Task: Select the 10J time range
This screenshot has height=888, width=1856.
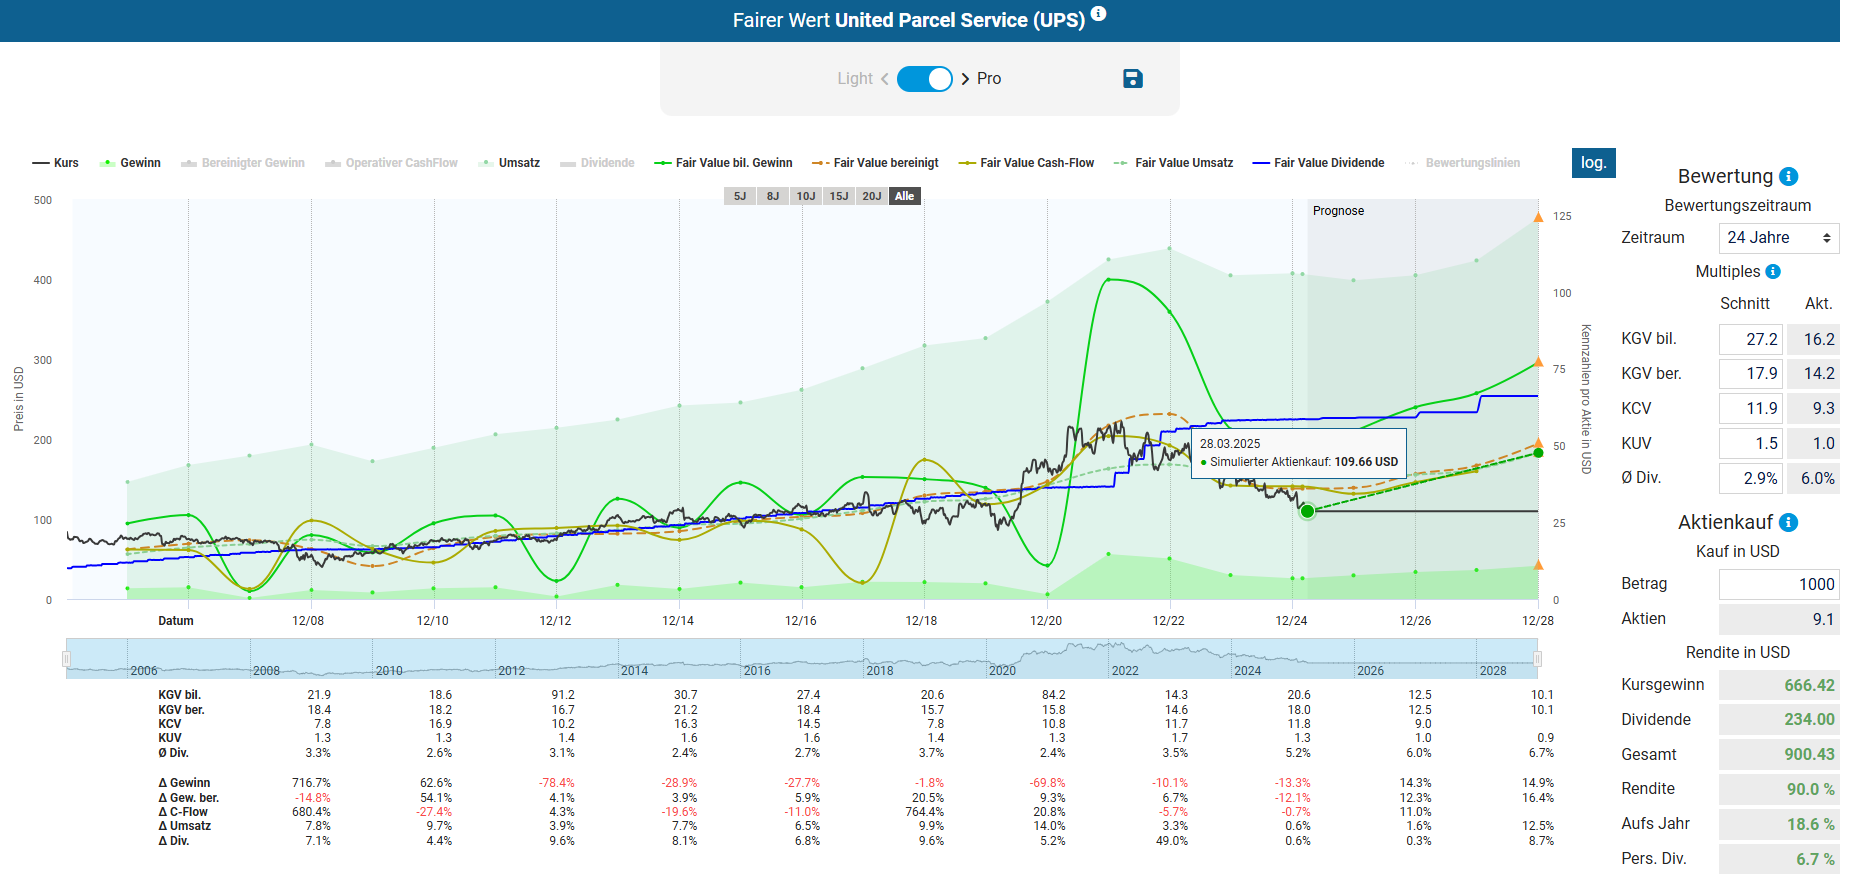Action: coord(805,196)
